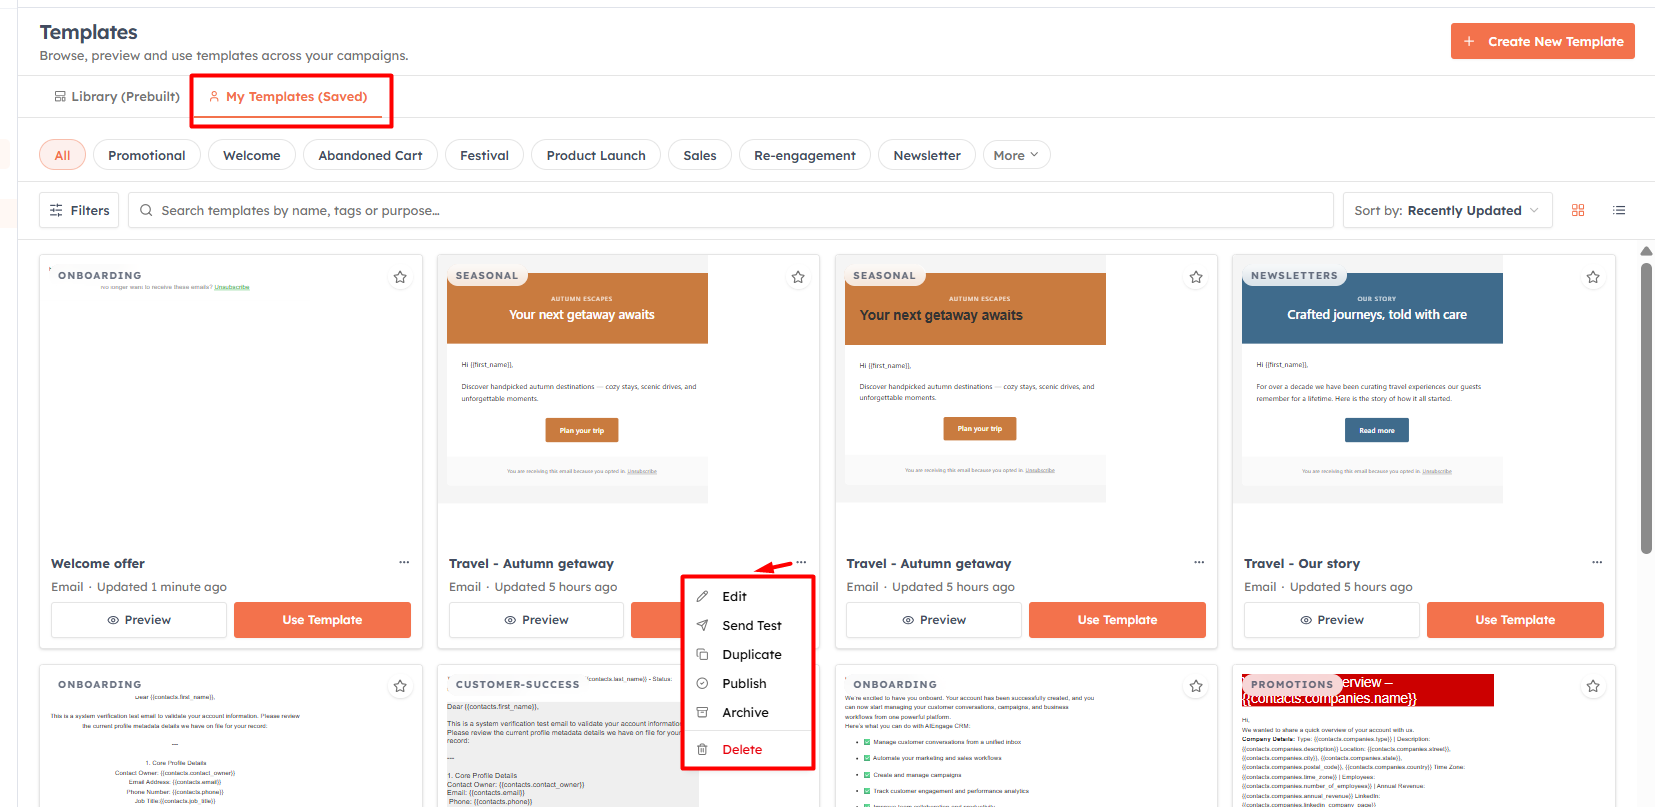Filter by Re-engagement category
This screenshot has width=1655, height=807.
(x=805, y=155)
